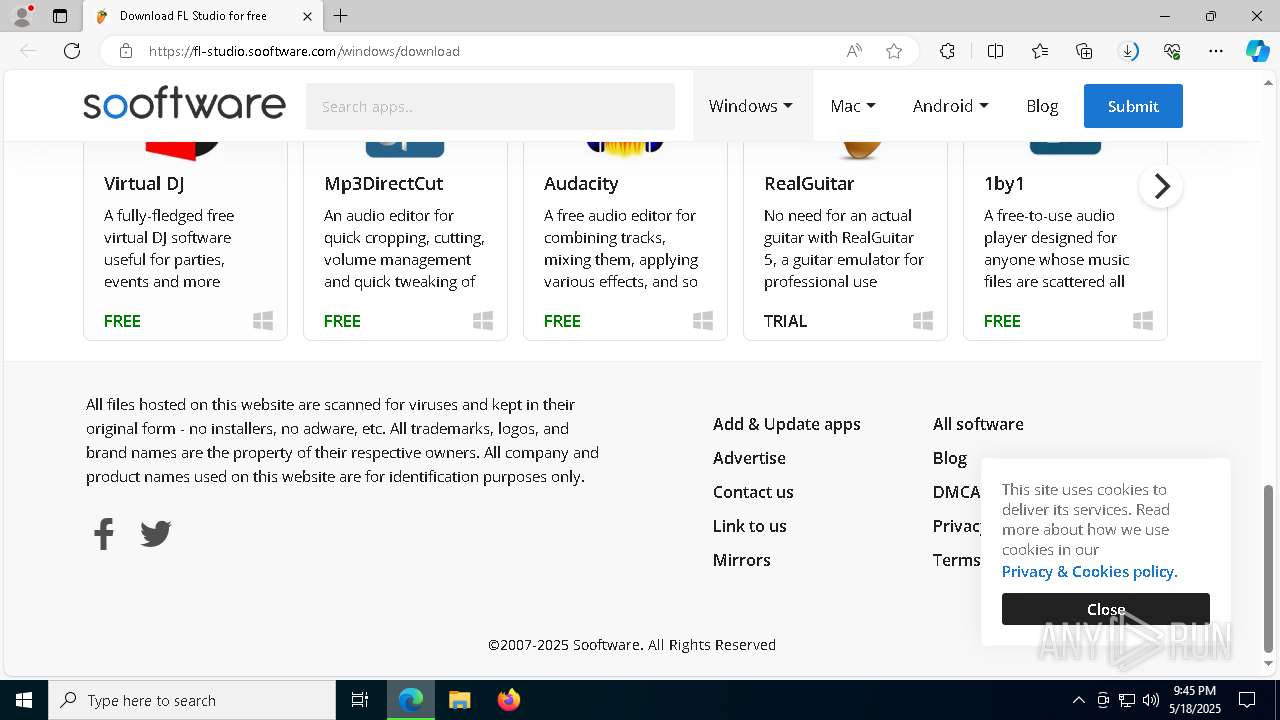Show hidden system tray icons
Image resolution: width=1280 pixels, height=720 pixels.
pyautogui.click(x=1078, y=700)
